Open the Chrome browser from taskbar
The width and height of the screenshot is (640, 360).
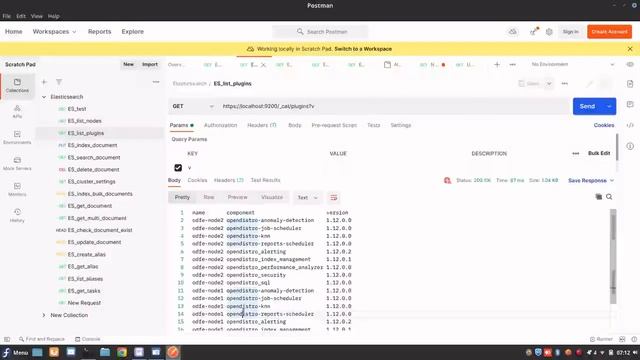coord(122,352)
